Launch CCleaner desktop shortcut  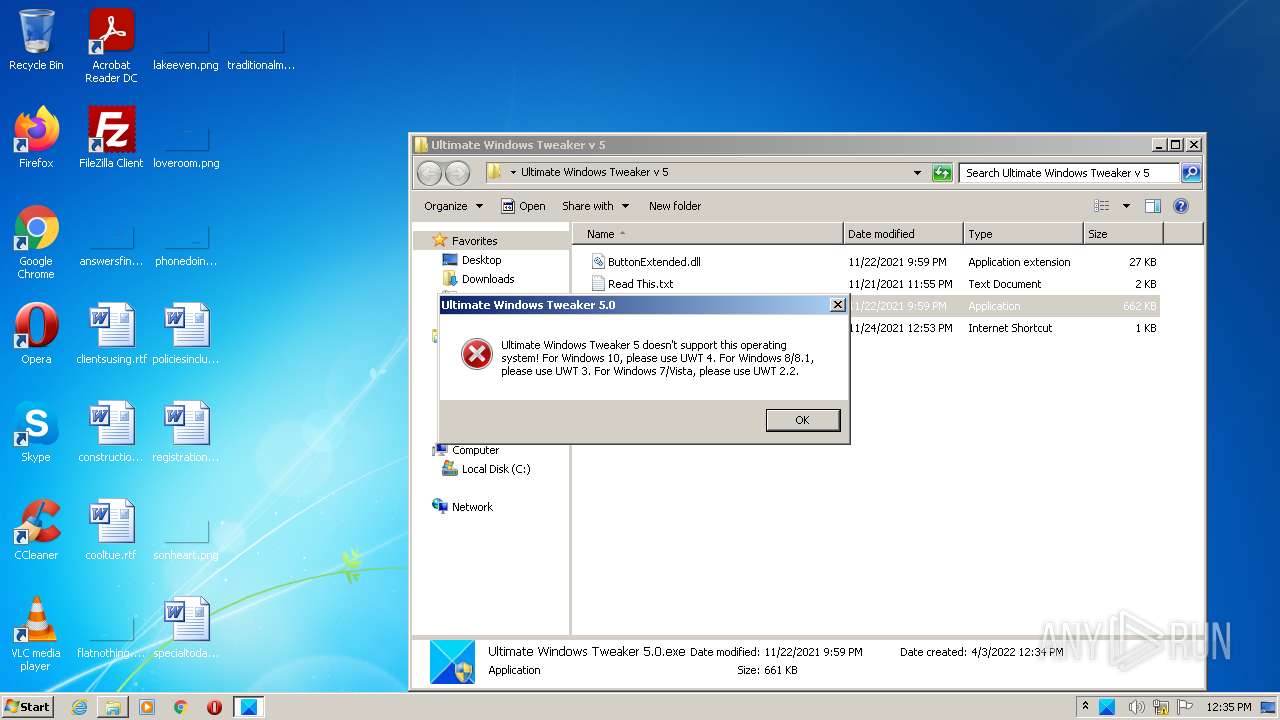click(36, 529)
